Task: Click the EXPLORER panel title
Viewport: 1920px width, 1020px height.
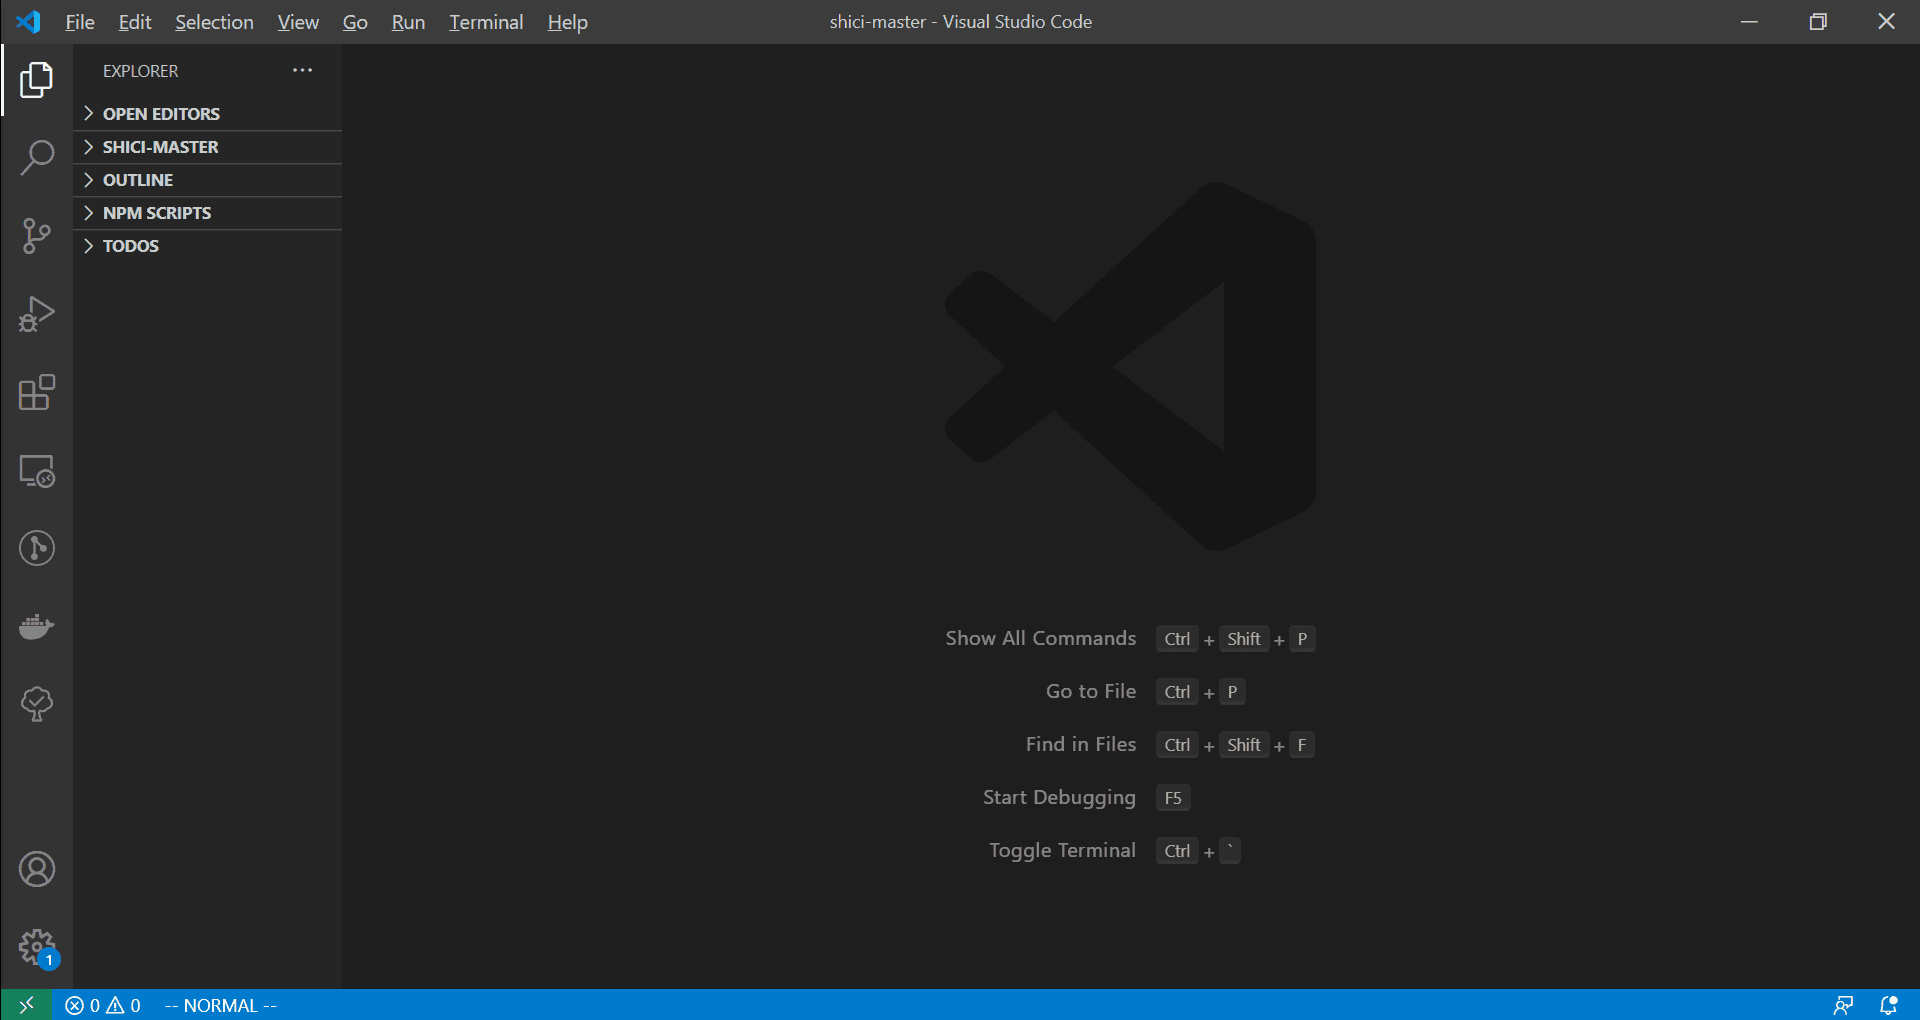Action: click(140, 71)
